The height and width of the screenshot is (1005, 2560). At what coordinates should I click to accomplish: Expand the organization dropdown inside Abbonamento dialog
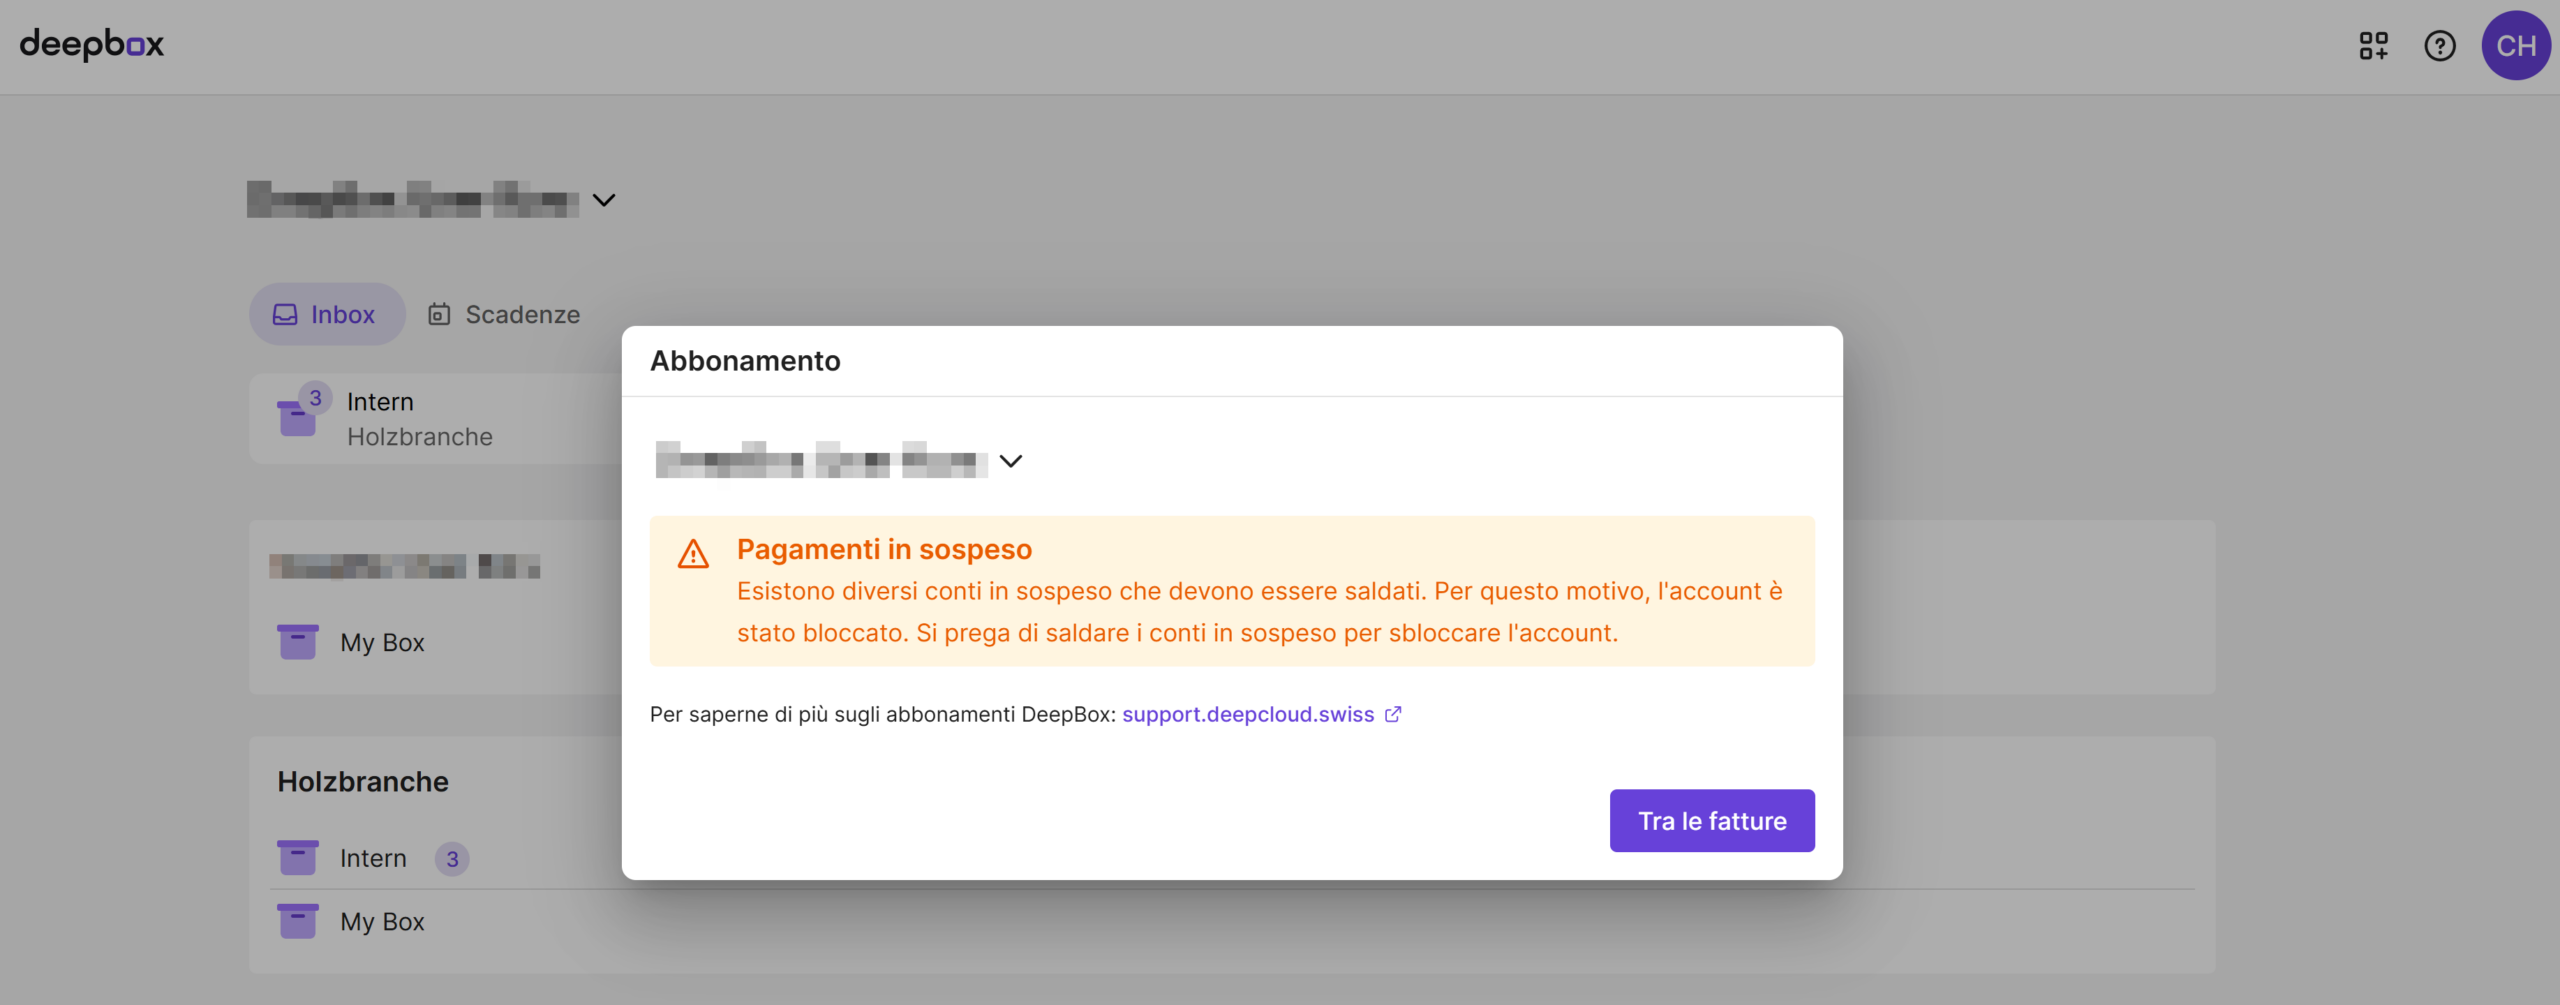[1011, 461]
